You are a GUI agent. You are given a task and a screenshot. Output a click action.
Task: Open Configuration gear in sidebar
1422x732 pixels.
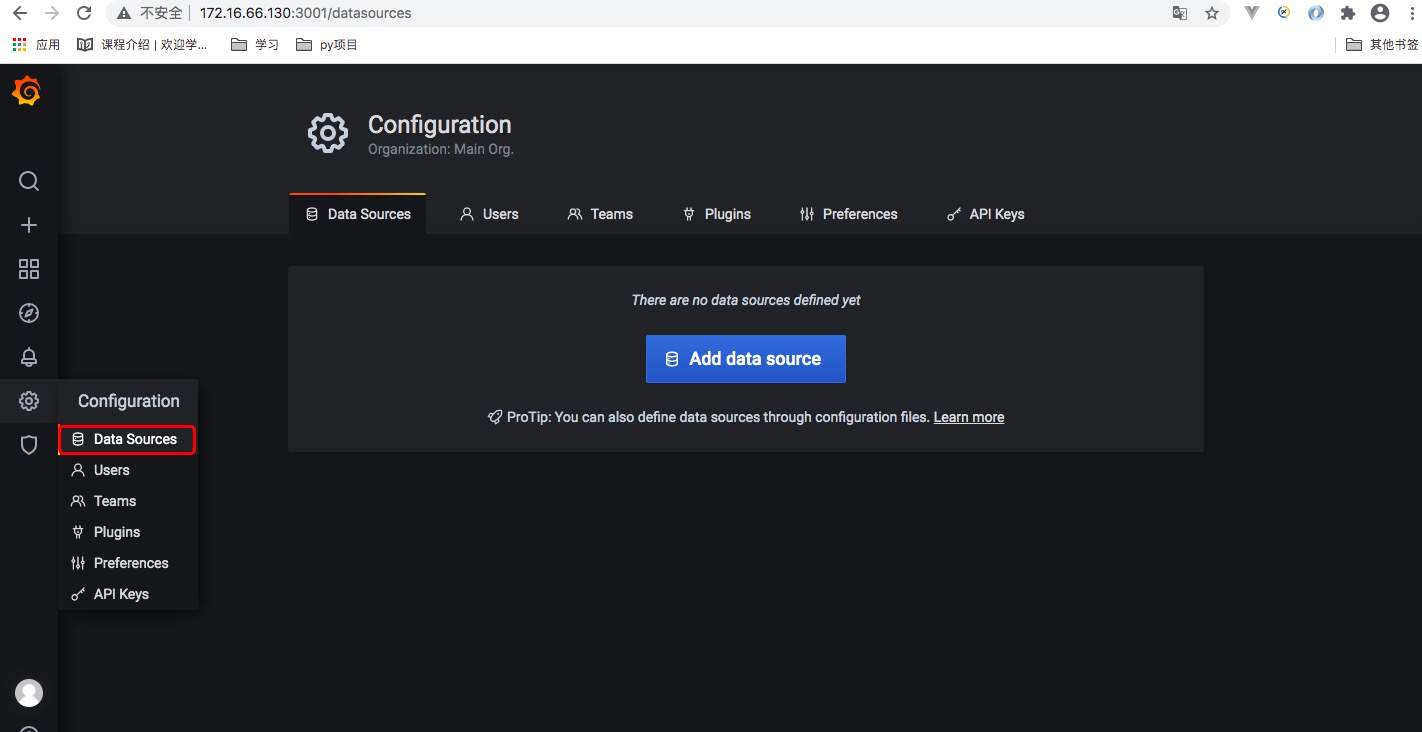29,401
